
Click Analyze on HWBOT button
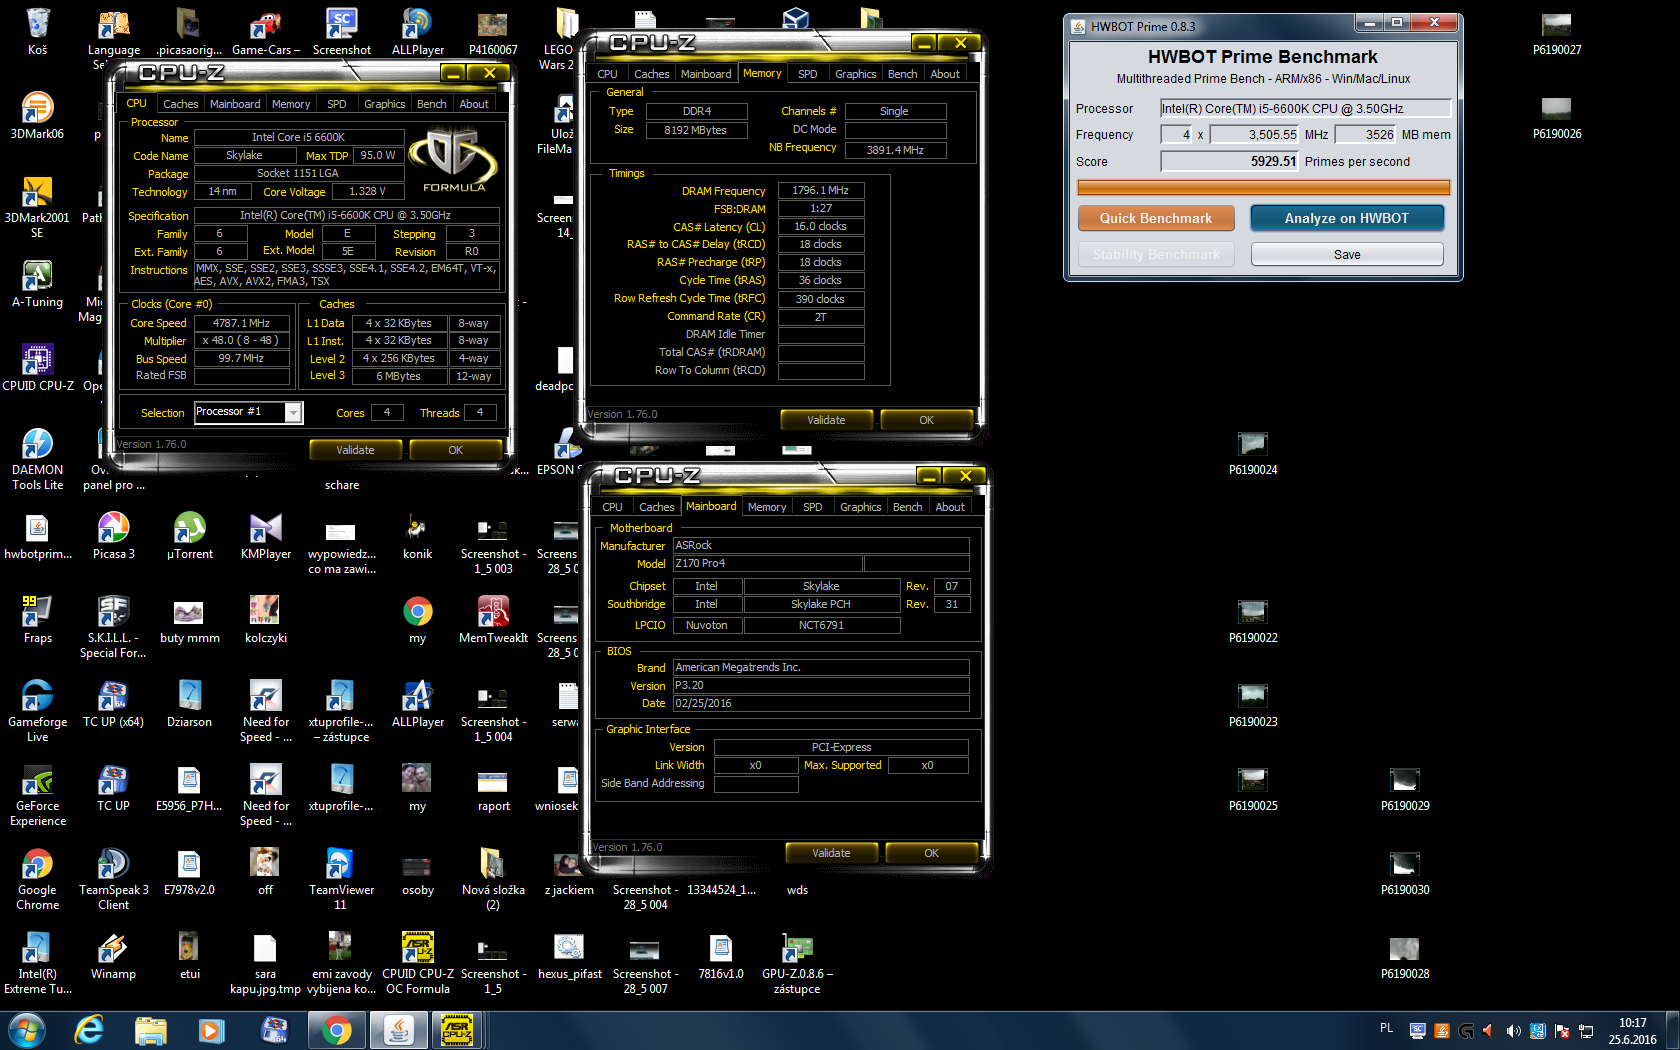[1347, 218]
